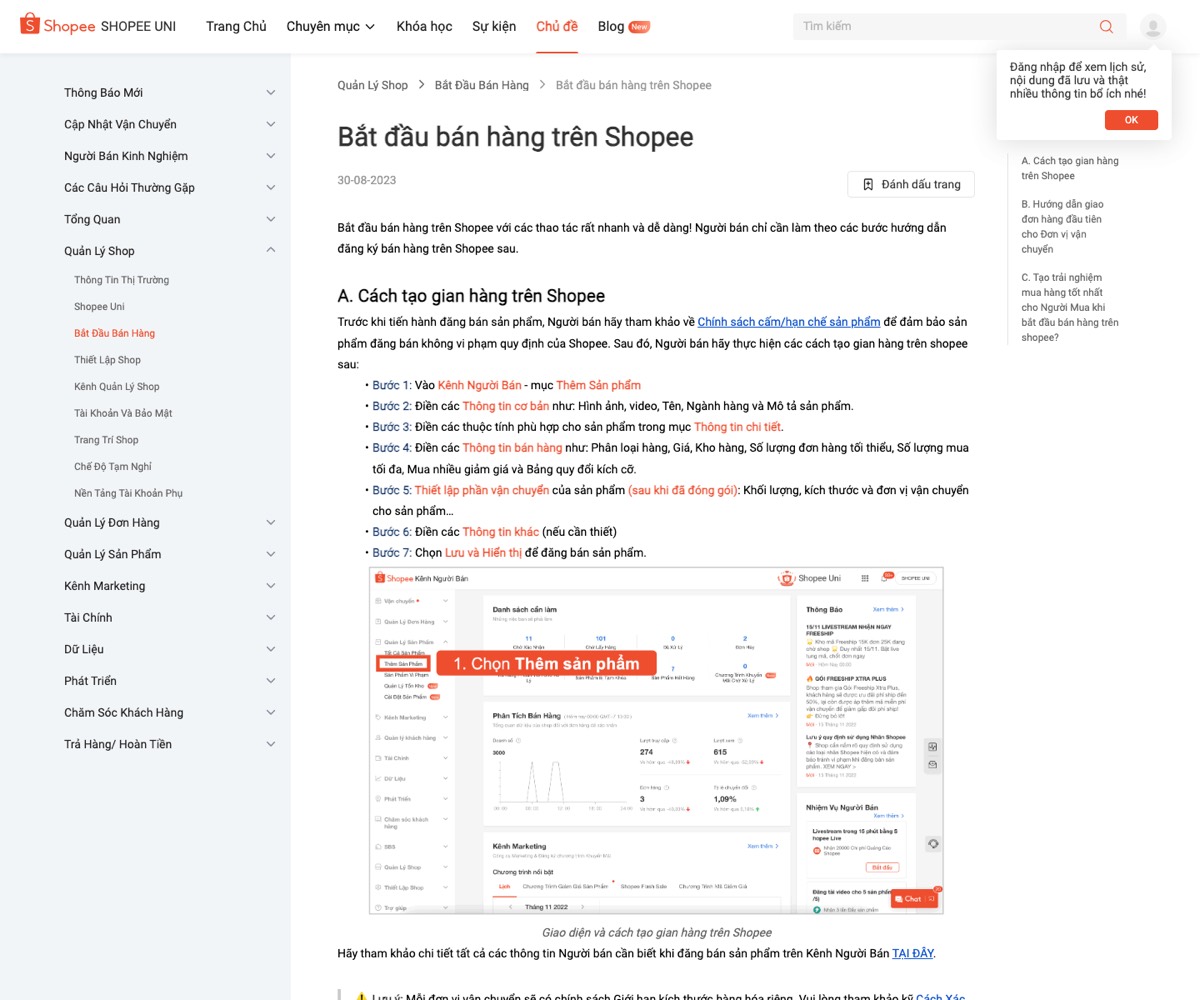Click the Lưu và Hiển thị text
The height and width of the screenshot is (1000, 1200).
[483, 552]
